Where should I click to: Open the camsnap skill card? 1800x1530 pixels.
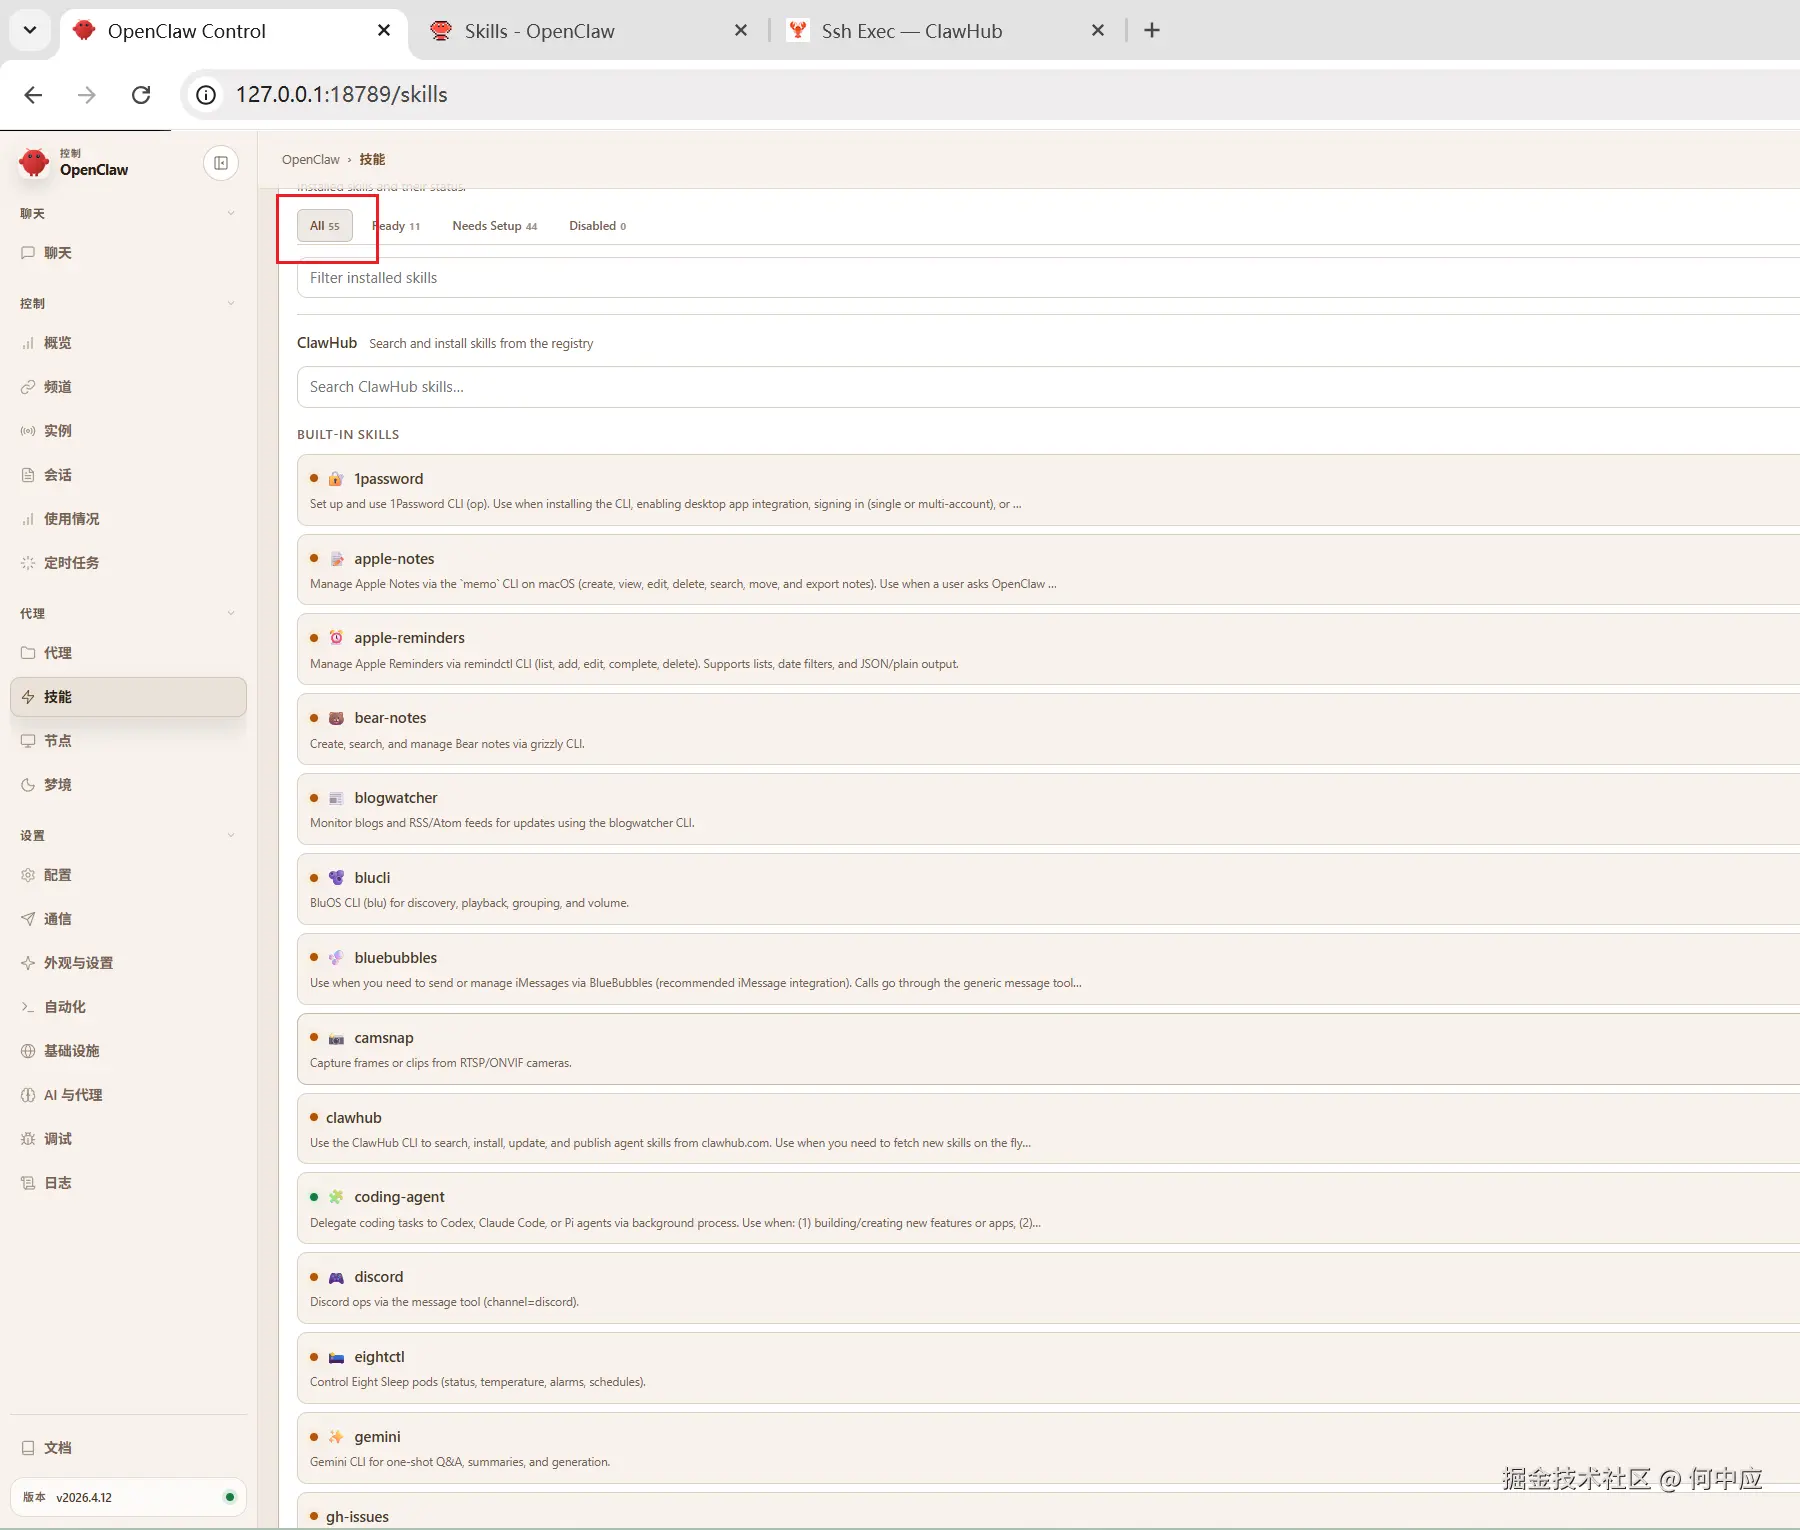click(x=1048, y=1049)
